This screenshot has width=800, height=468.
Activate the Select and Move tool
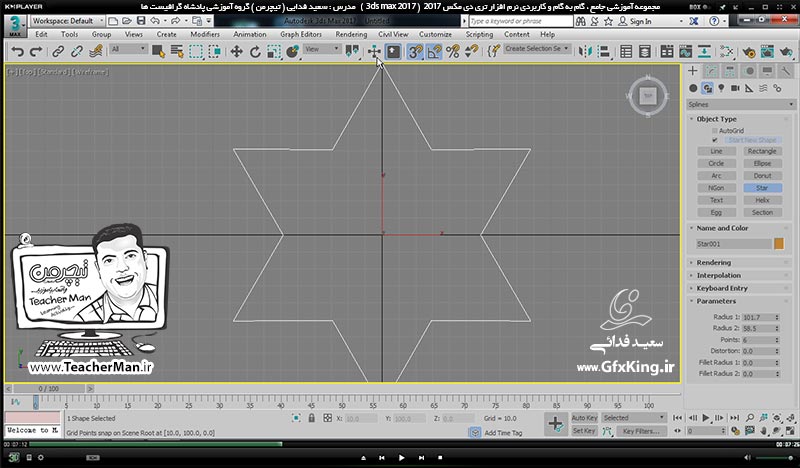(236, 51)
